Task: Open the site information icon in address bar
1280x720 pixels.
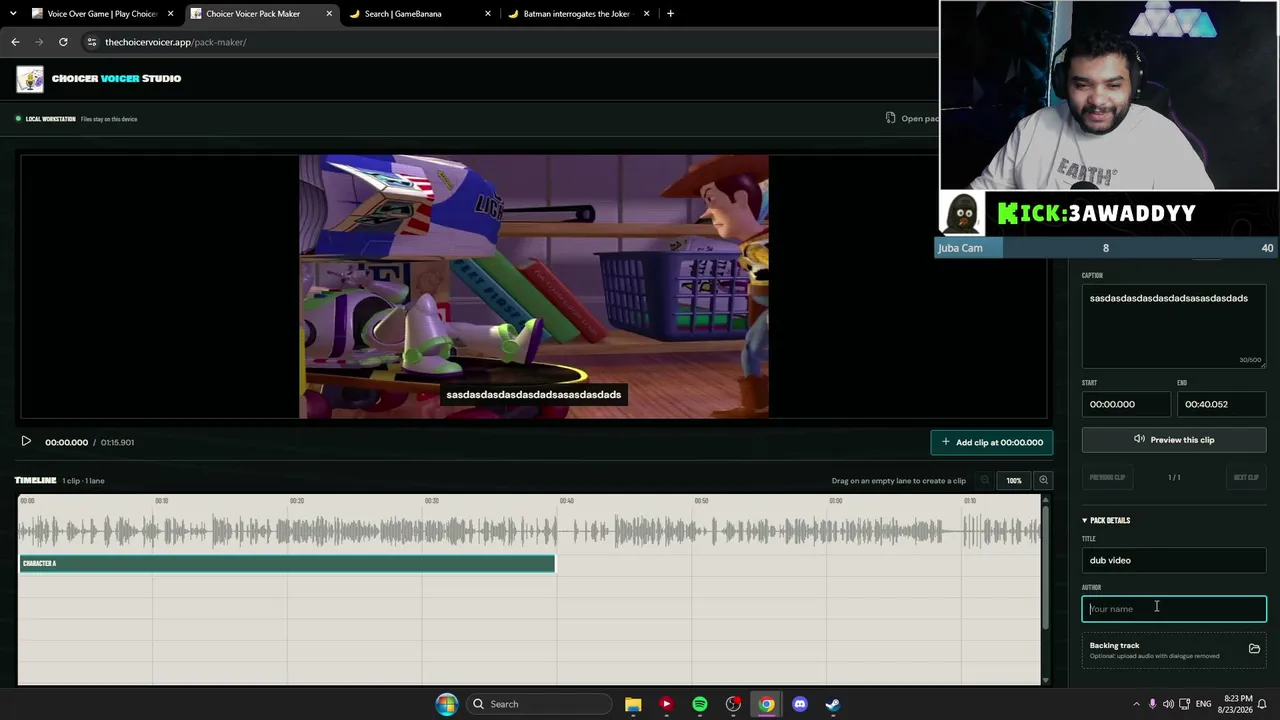Action: [91, 42]
